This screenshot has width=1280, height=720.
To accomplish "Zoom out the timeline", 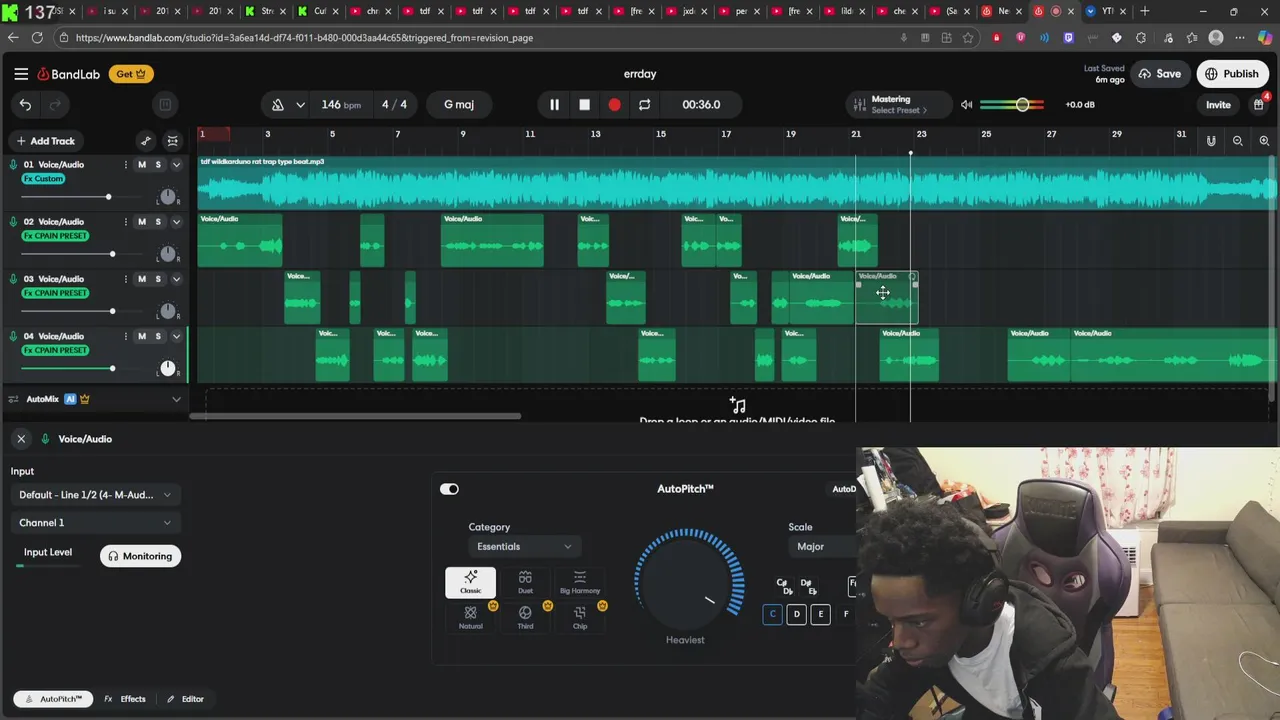I will pyautogui.click(x=1238, y=141).
